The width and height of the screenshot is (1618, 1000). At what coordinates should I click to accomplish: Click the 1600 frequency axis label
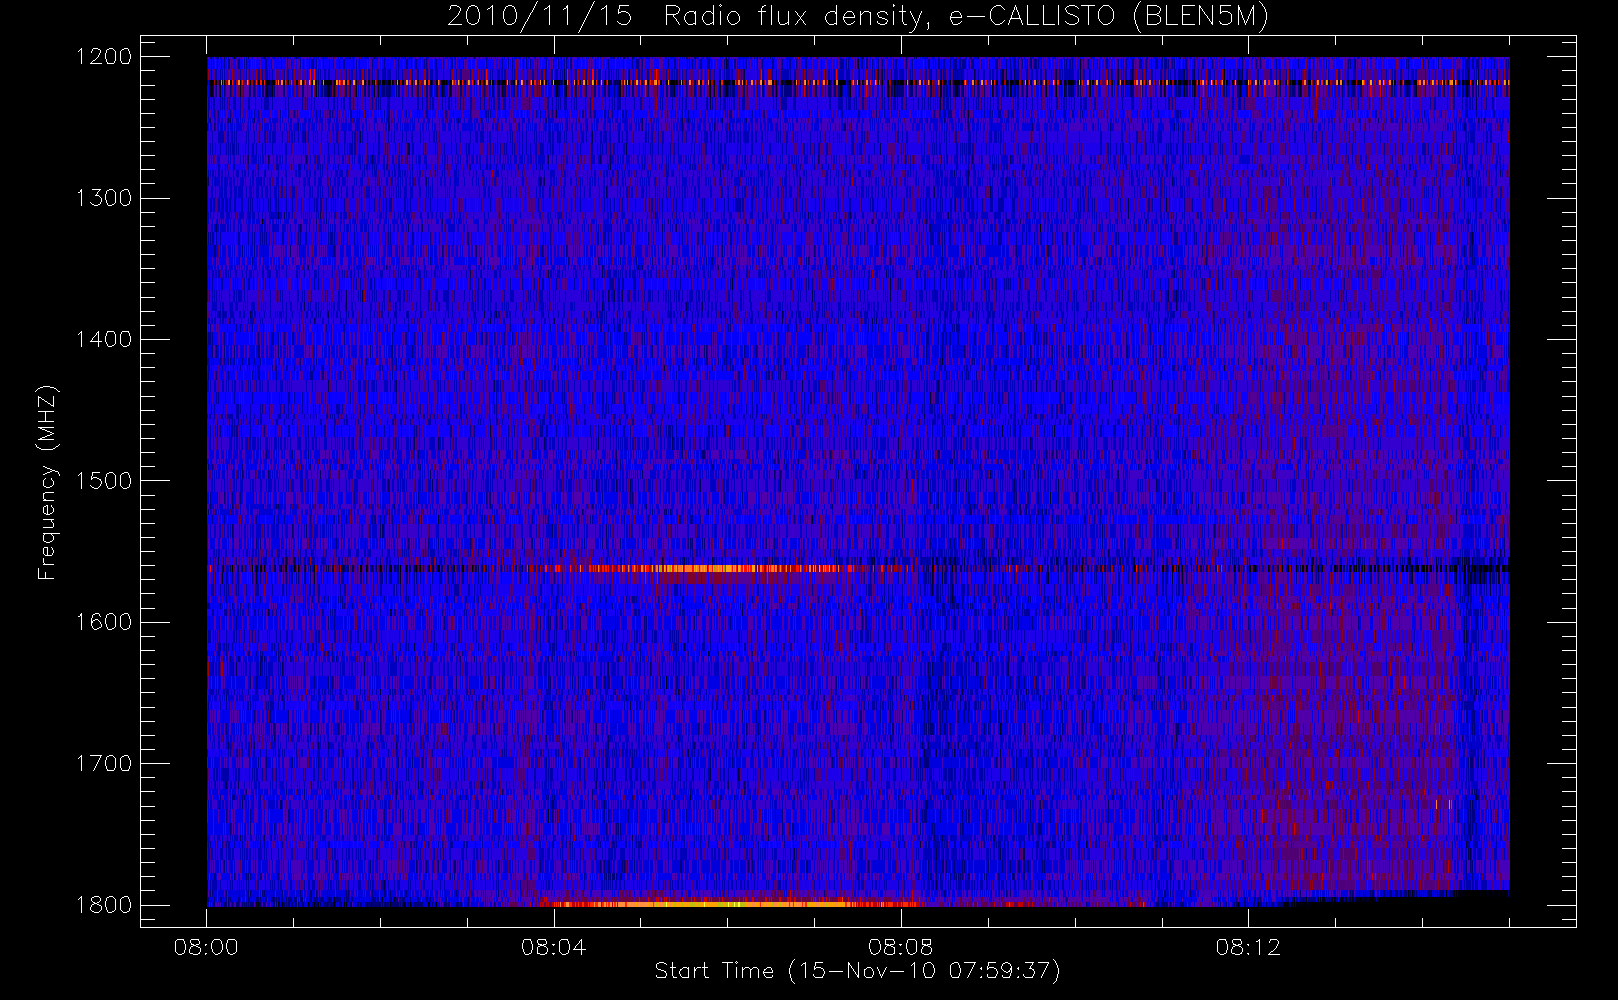[x=104, y=622]
